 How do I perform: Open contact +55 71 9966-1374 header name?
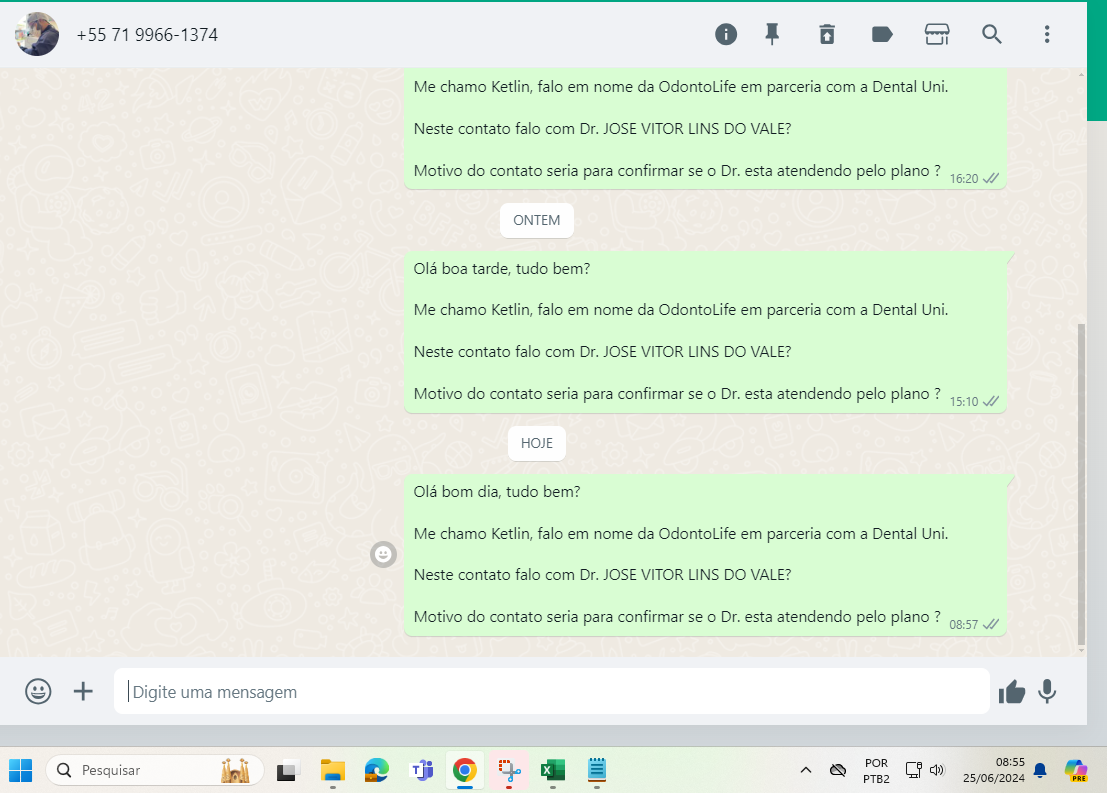147,35
